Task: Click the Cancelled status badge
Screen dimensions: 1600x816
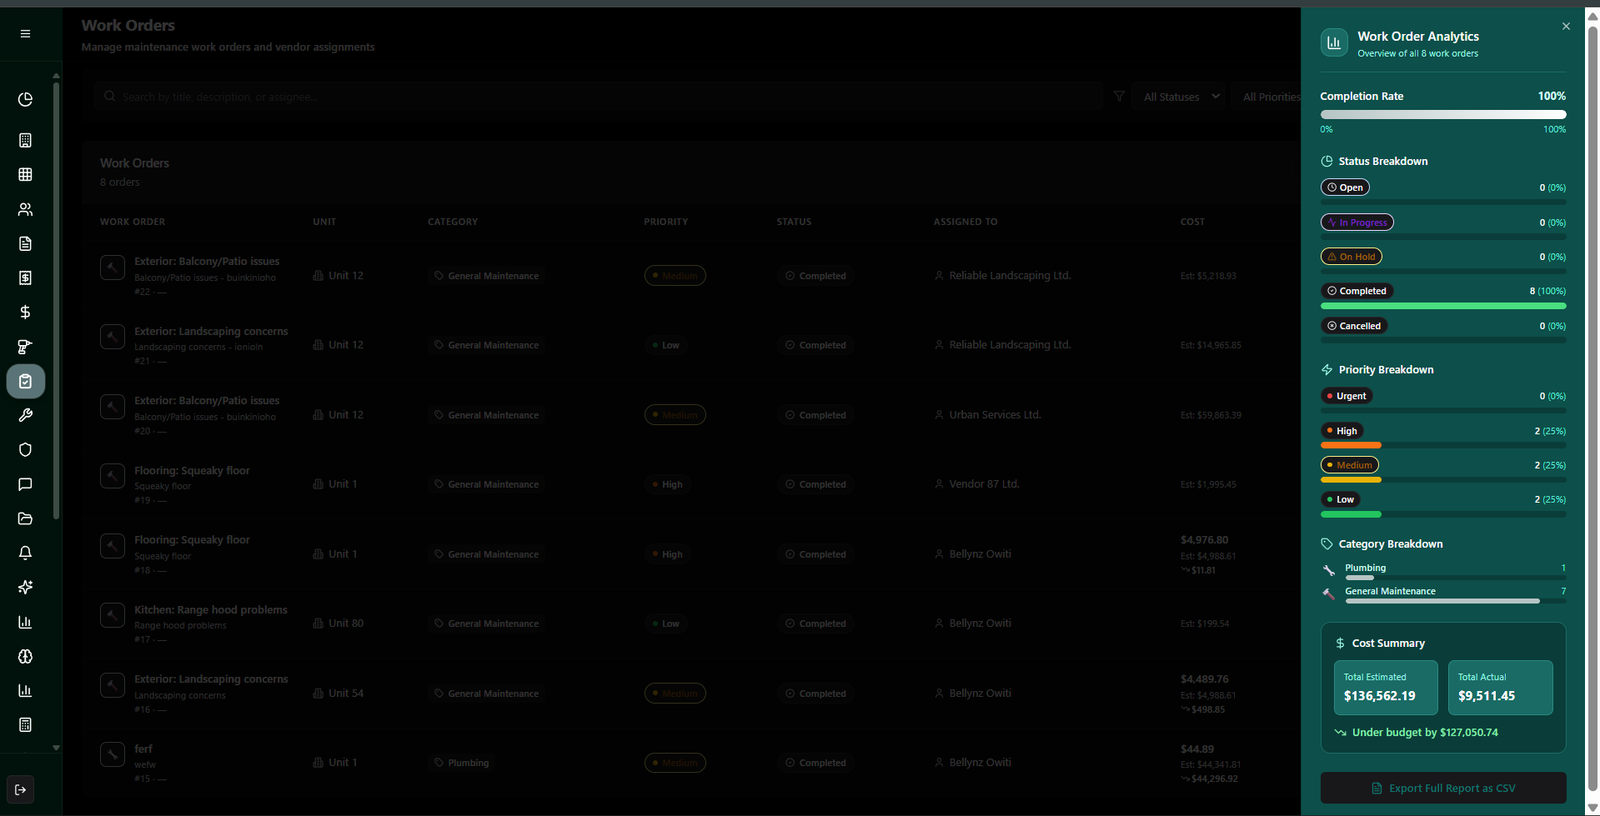Action: click(x=1354, y=326)
